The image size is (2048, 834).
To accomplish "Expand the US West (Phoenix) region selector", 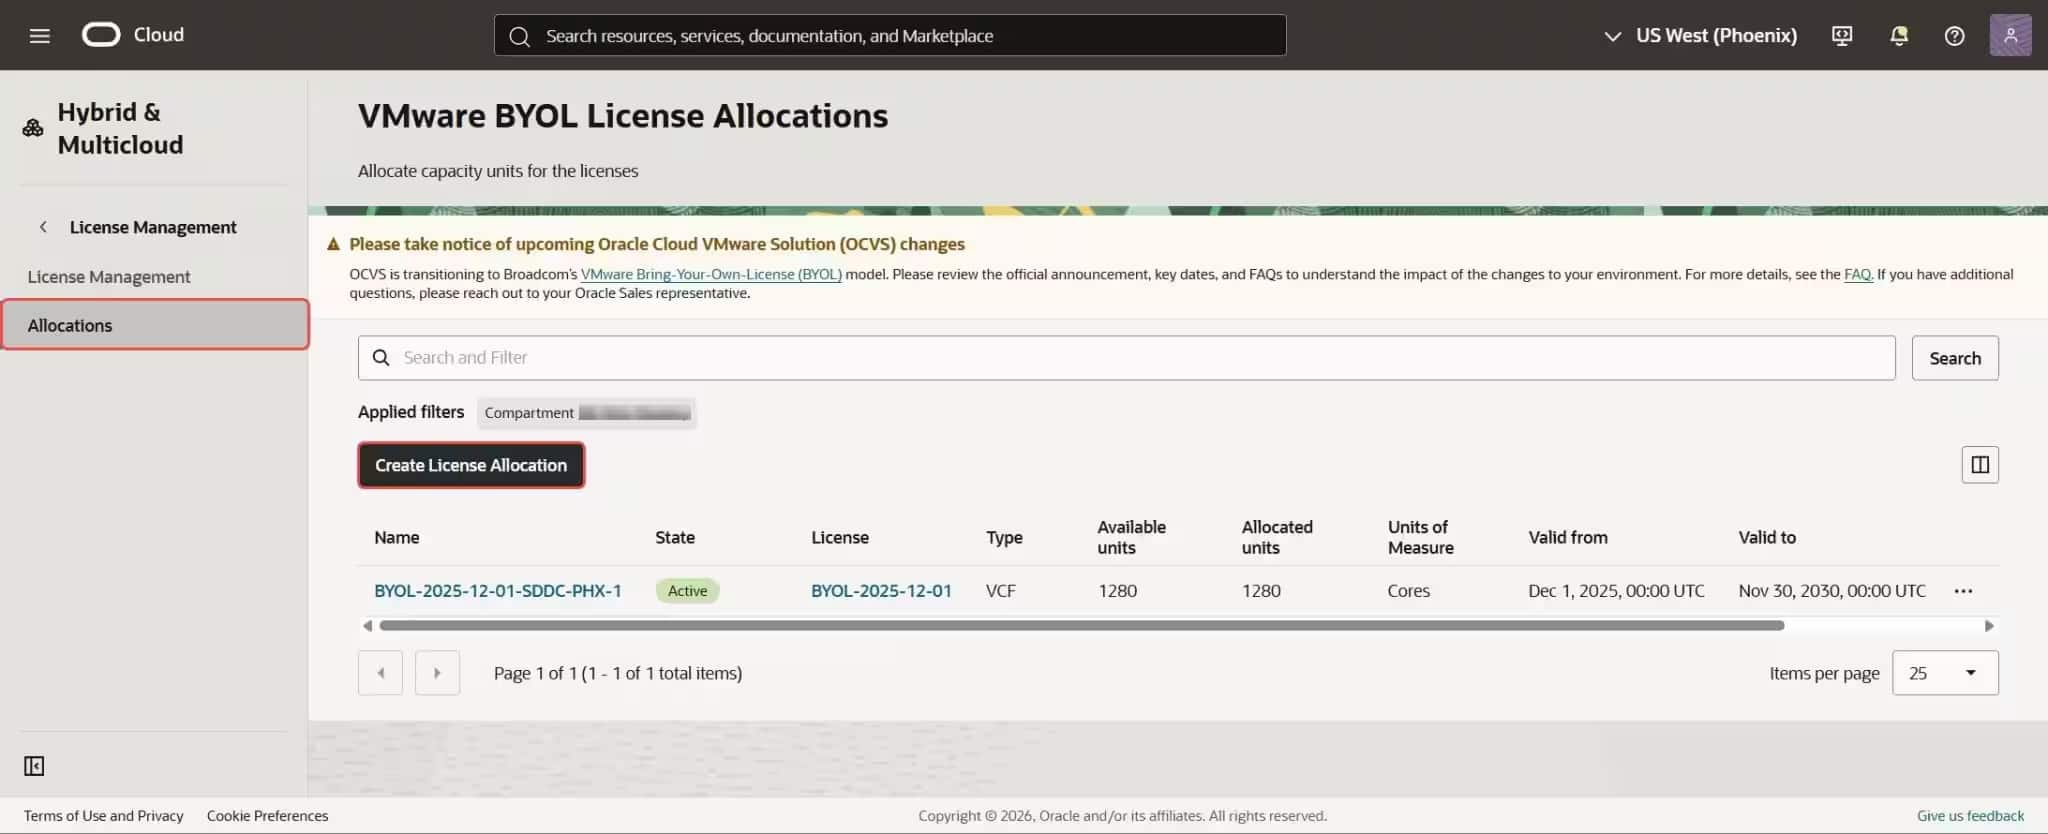I will point(1700,36).
